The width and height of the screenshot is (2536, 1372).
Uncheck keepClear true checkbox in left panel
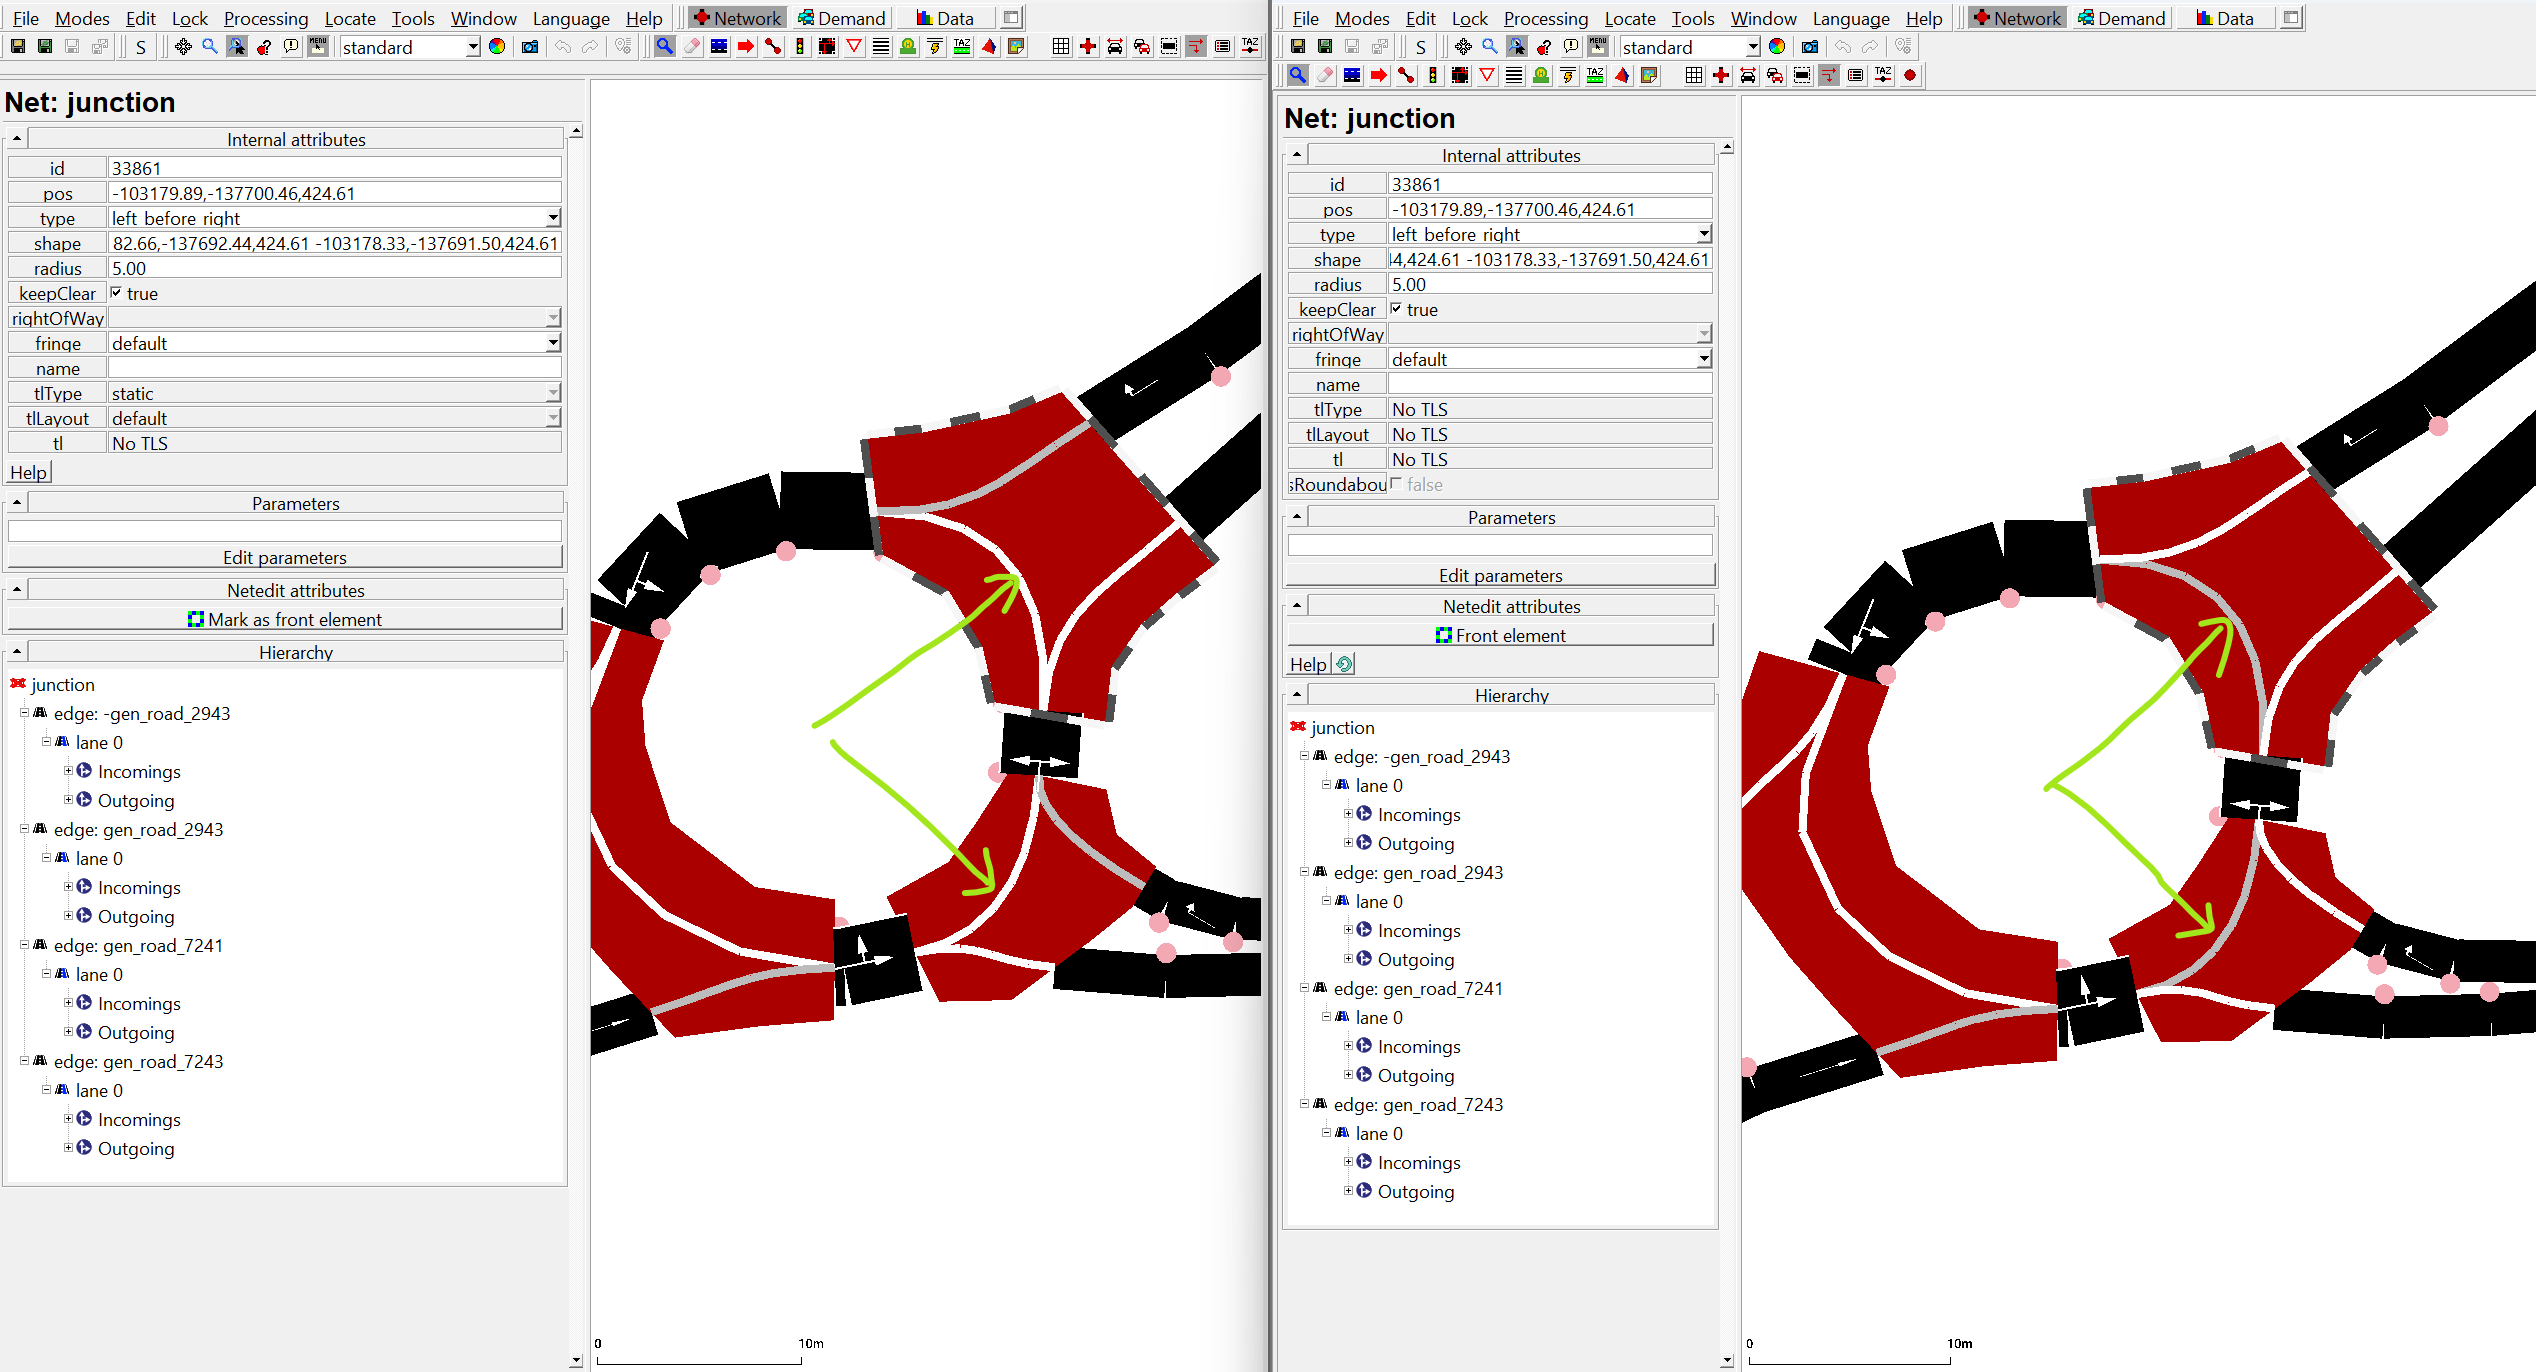117,293
